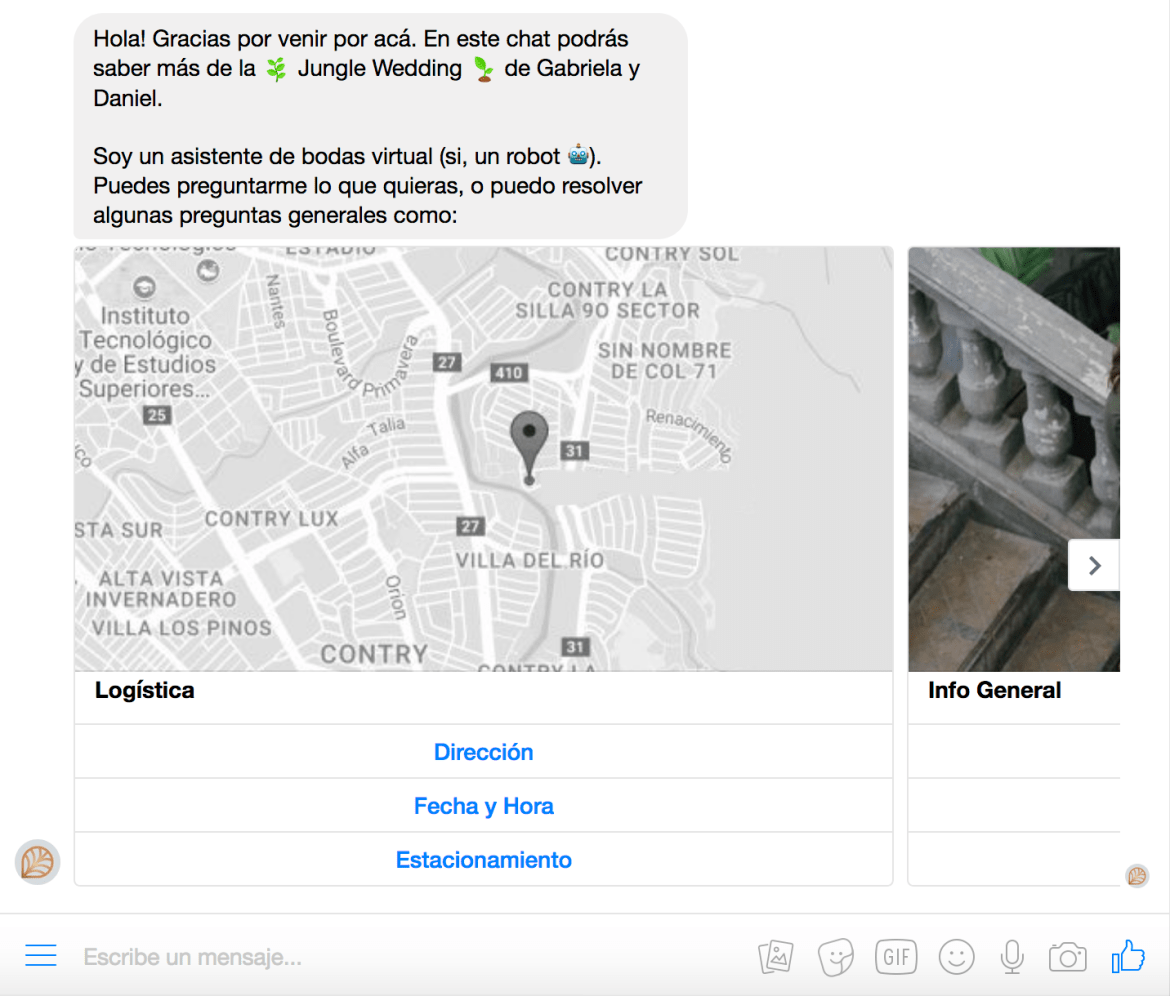
Task: Click the photo attachment icon
Action: [x=776, y=956]
